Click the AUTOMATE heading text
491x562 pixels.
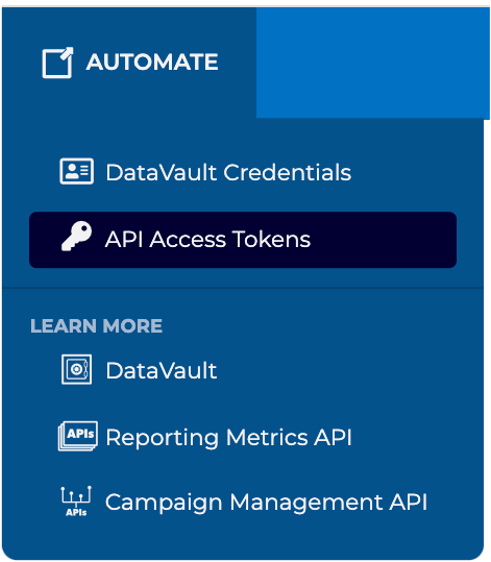coord(152,62)
